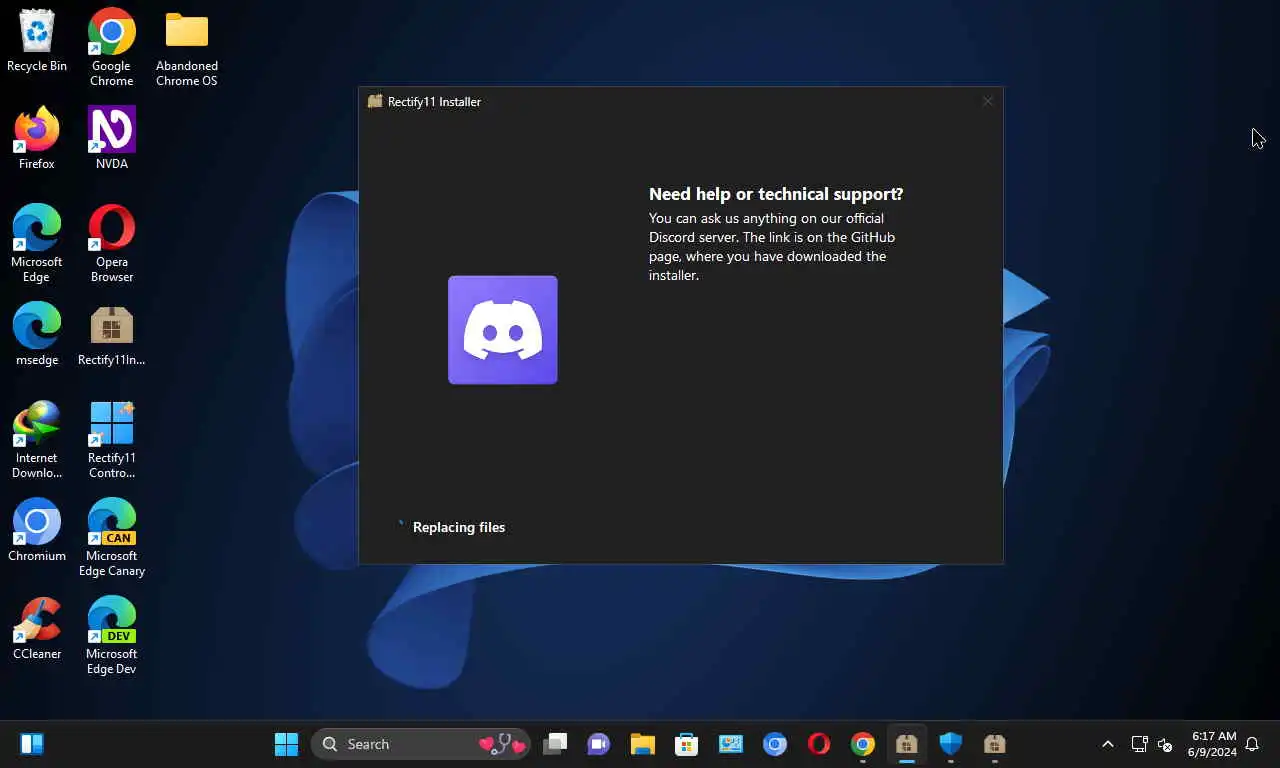Screen dimensions: 1280x768
Task: Select the Microsoft Edge Canary desktop shortcut
Action: click(111, 538)
